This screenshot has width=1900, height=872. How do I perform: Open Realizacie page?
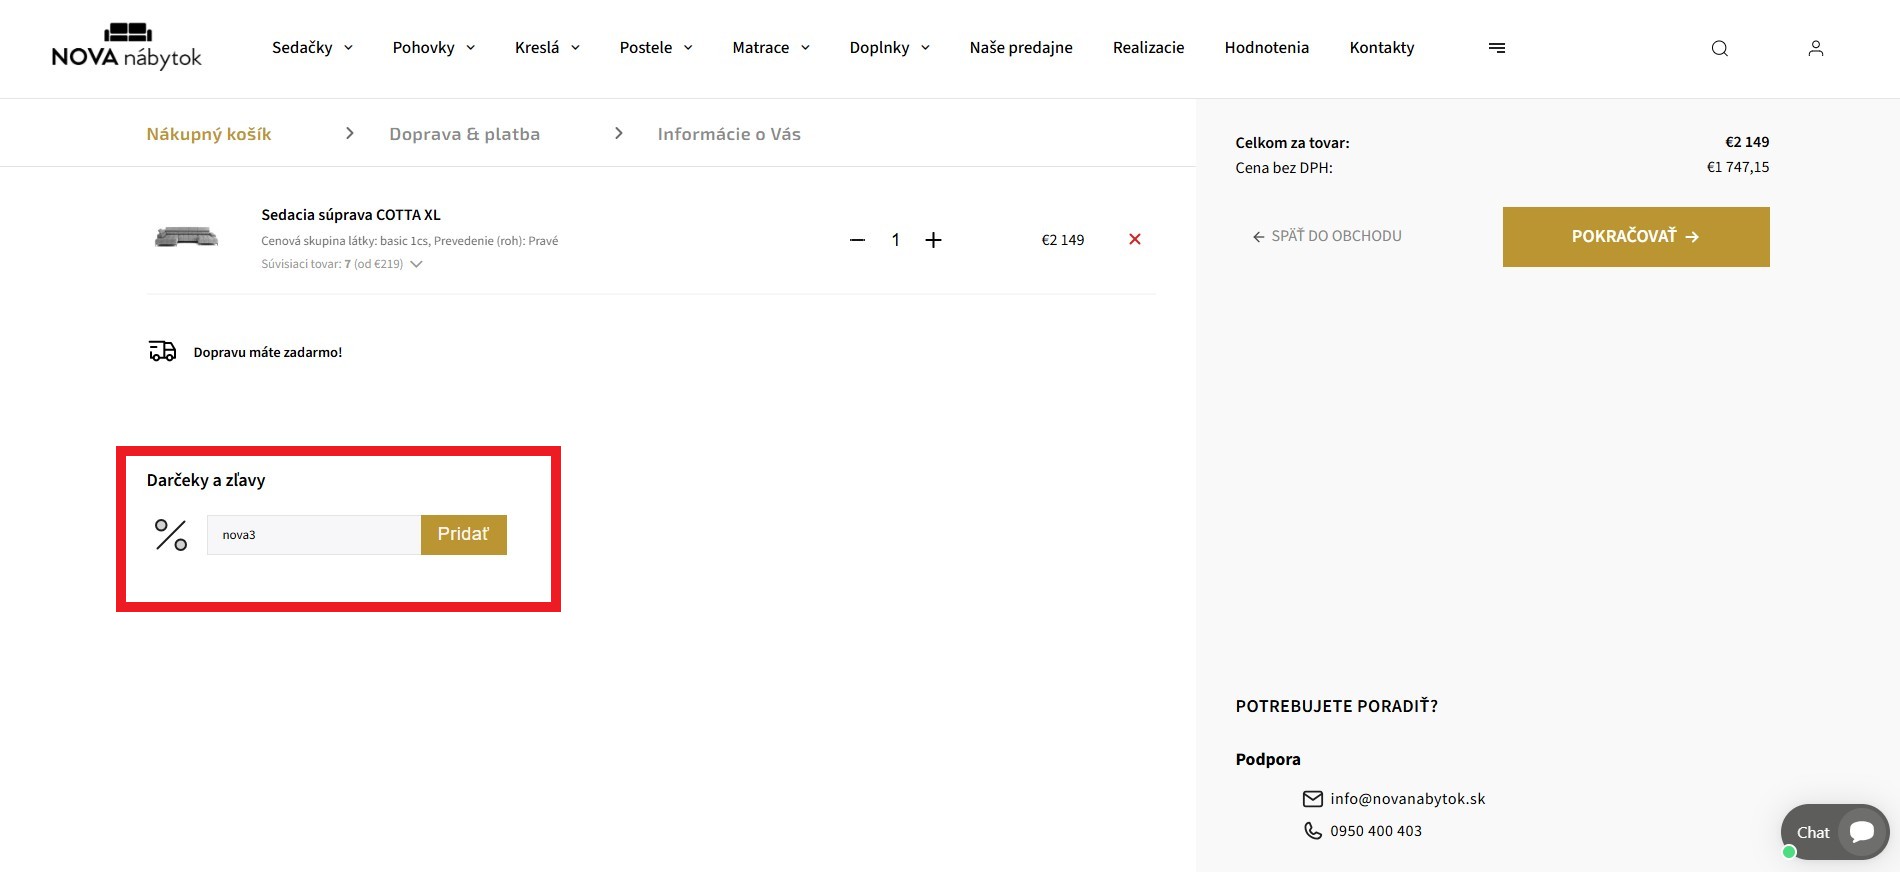(1148, 48)
